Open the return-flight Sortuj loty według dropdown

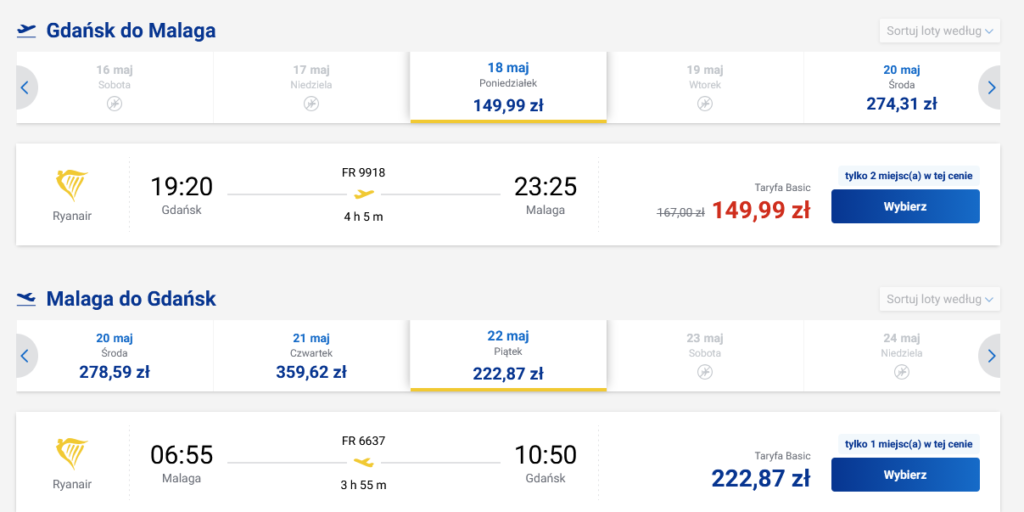point(939,299)
